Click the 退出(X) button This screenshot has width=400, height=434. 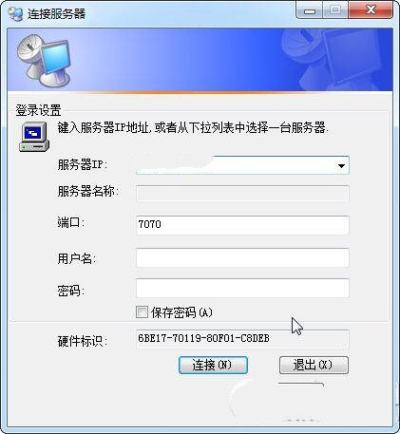pos(314,365)
